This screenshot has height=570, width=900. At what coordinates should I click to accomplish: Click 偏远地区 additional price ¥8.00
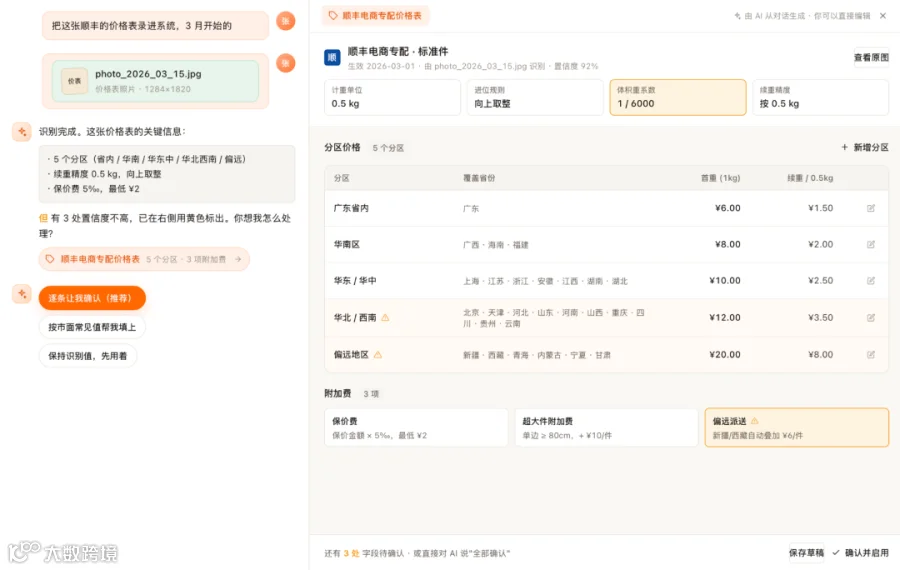820,355
